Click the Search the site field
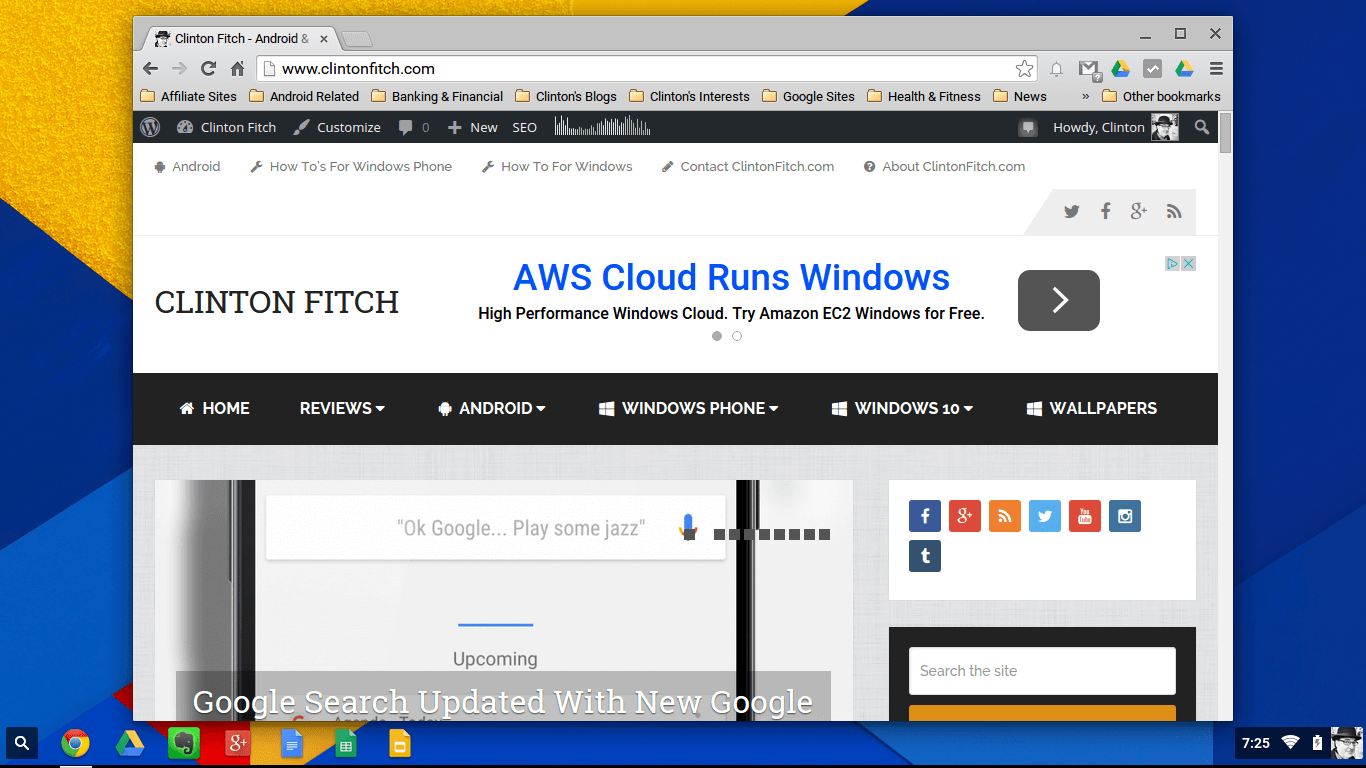This screenshot has width=1366, height=768. (1042, 671)
